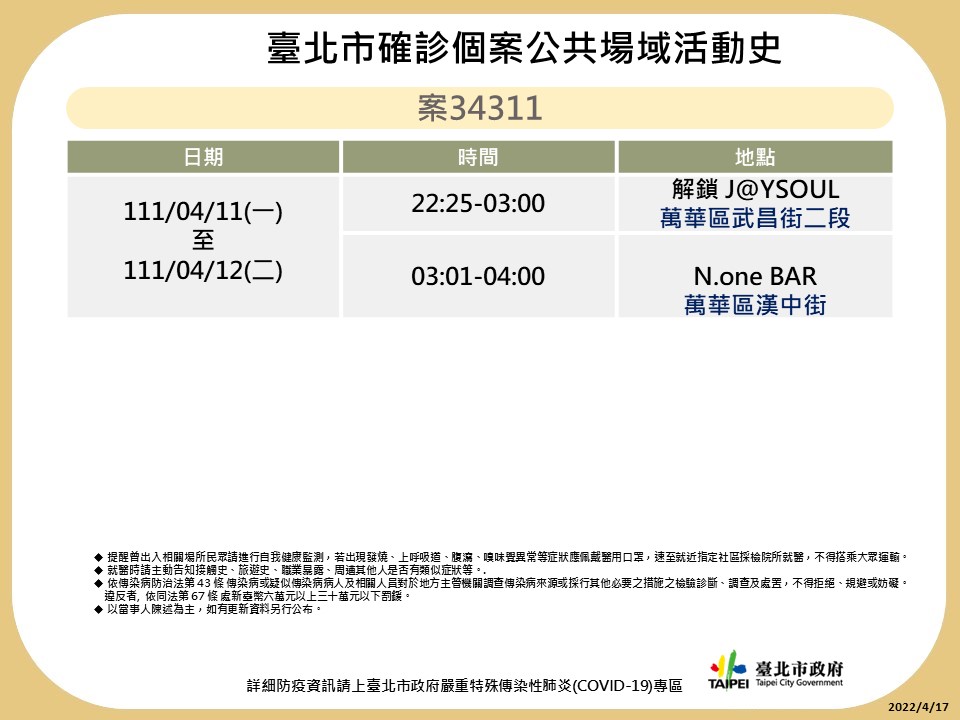Viewport: 960px width, 720px height.
Task: Click the venue name N.one BAR
Action: coord(756,276)
